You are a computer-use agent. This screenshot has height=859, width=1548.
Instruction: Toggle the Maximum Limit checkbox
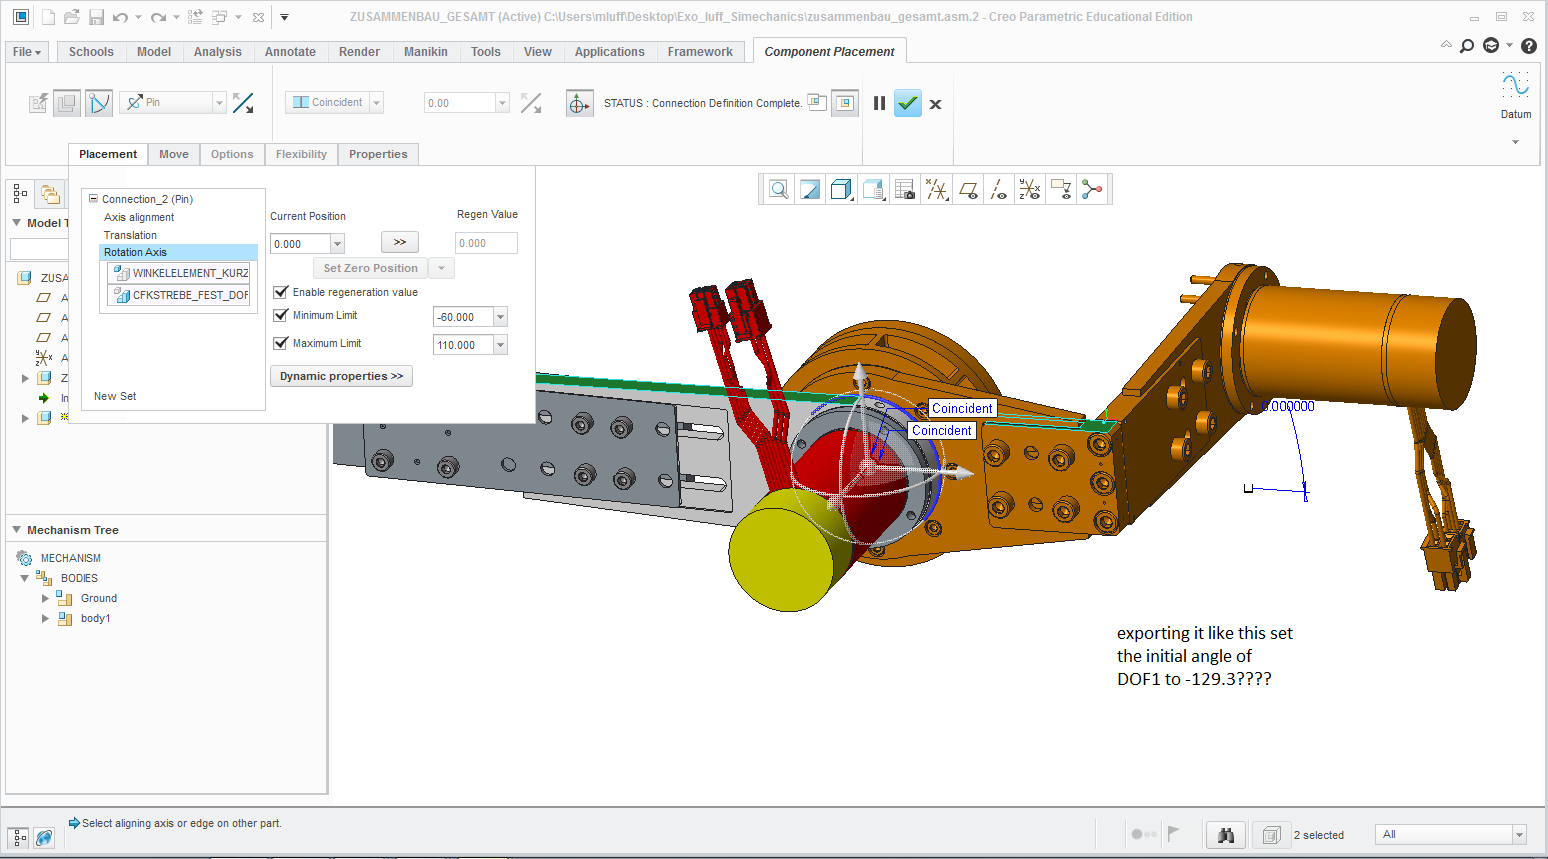[281, 343]
